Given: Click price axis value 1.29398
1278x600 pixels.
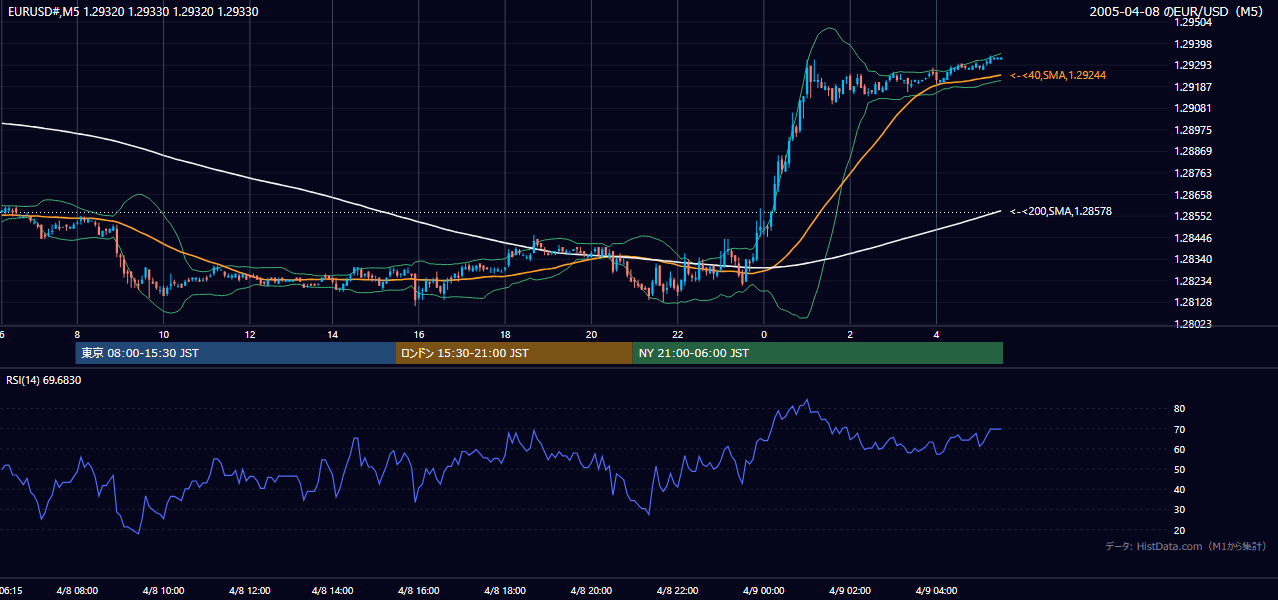Looking at the screenshot, I should pos(1192,44).
